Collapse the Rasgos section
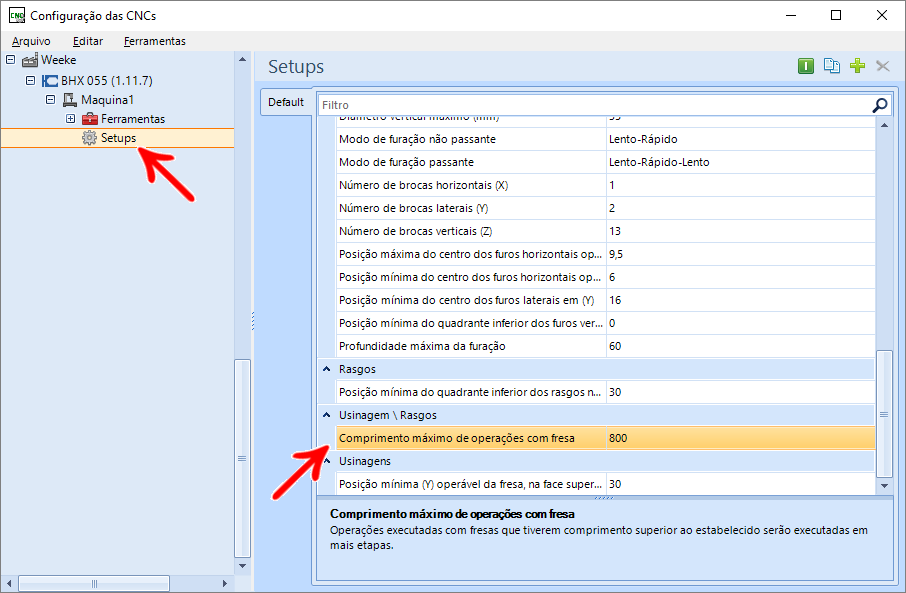The image size is (906, 593). point(326,369)
